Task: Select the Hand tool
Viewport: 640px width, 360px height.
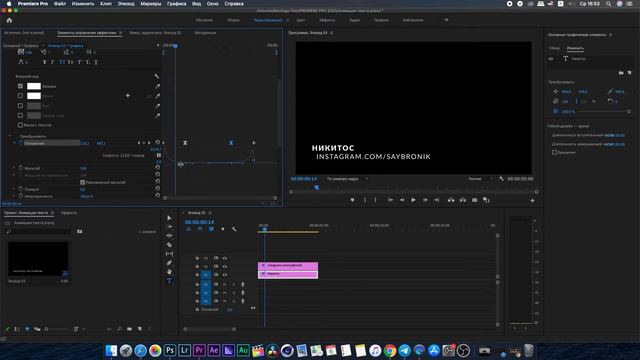Action: tap(169, 272)
